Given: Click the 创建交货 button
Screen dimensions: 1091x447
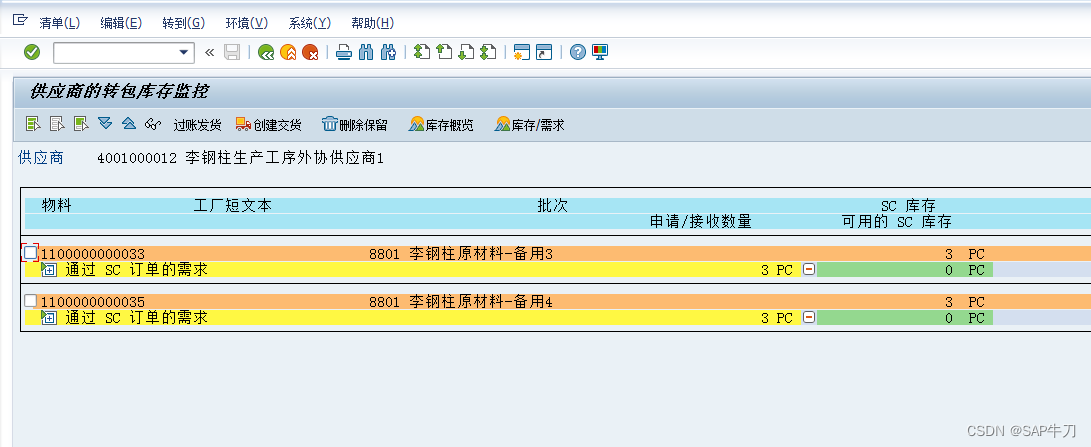Looking at the screenshot, I should point(269,125).
